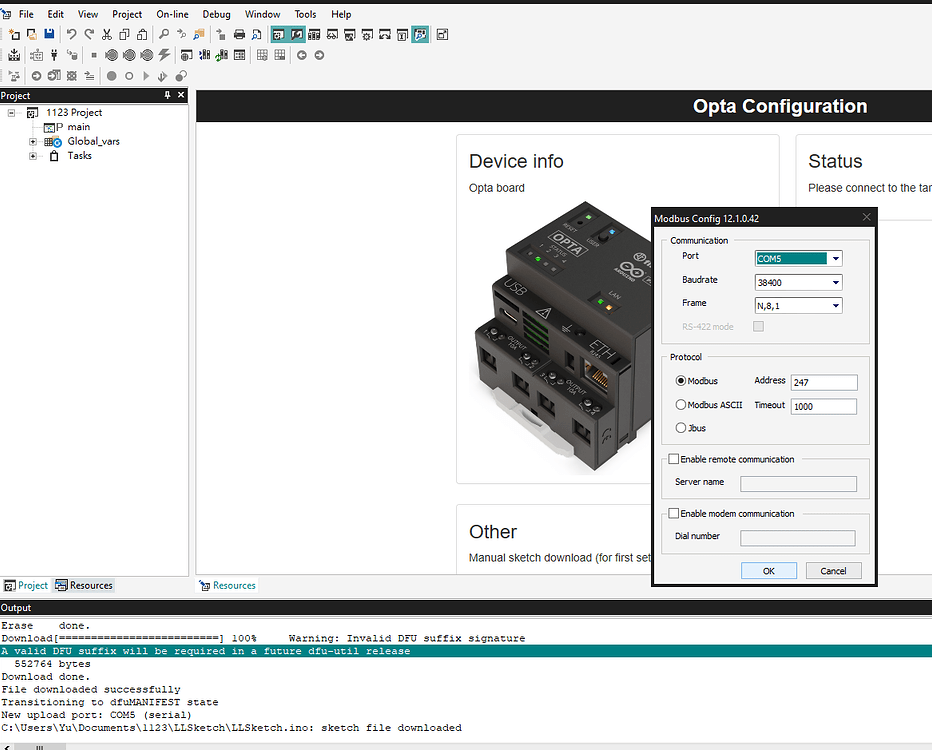Viewport: 932px width, 750px height.
Task: Click the lightning bolt toolbar icon
Action: click(x=164, y=55)
